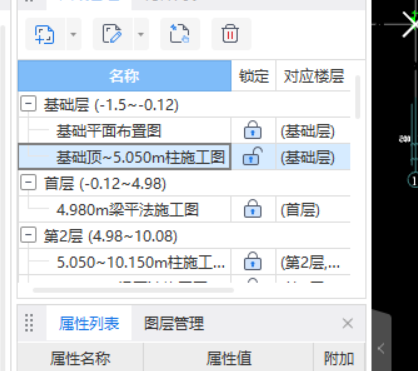Click the 对应楼层 column header

313,76
